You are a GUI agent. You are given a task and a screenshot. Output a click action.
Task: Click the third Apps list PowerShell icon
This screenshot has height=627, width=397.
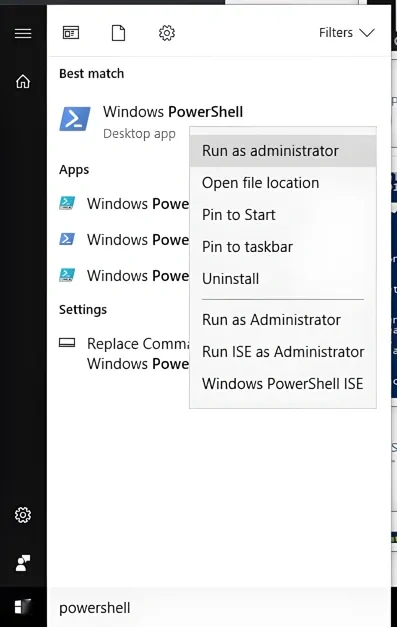[x=67, y=275]
